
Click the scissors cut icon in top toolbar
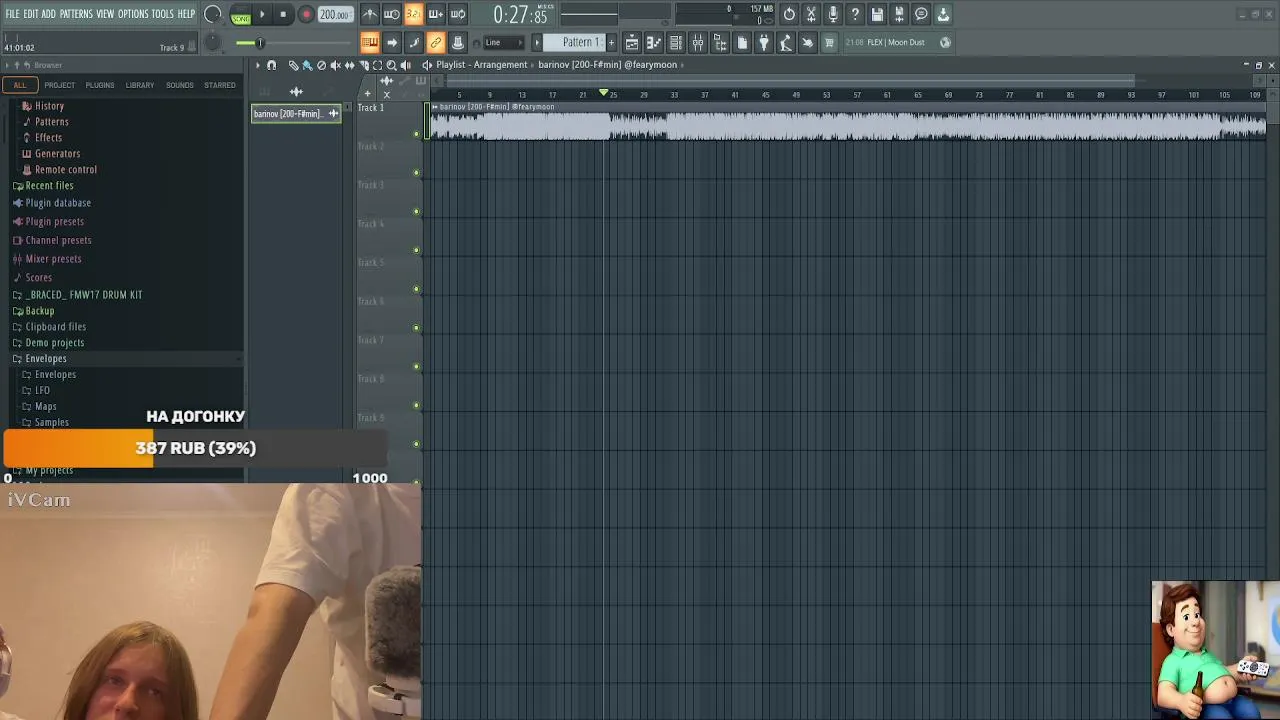click(811, 14)
